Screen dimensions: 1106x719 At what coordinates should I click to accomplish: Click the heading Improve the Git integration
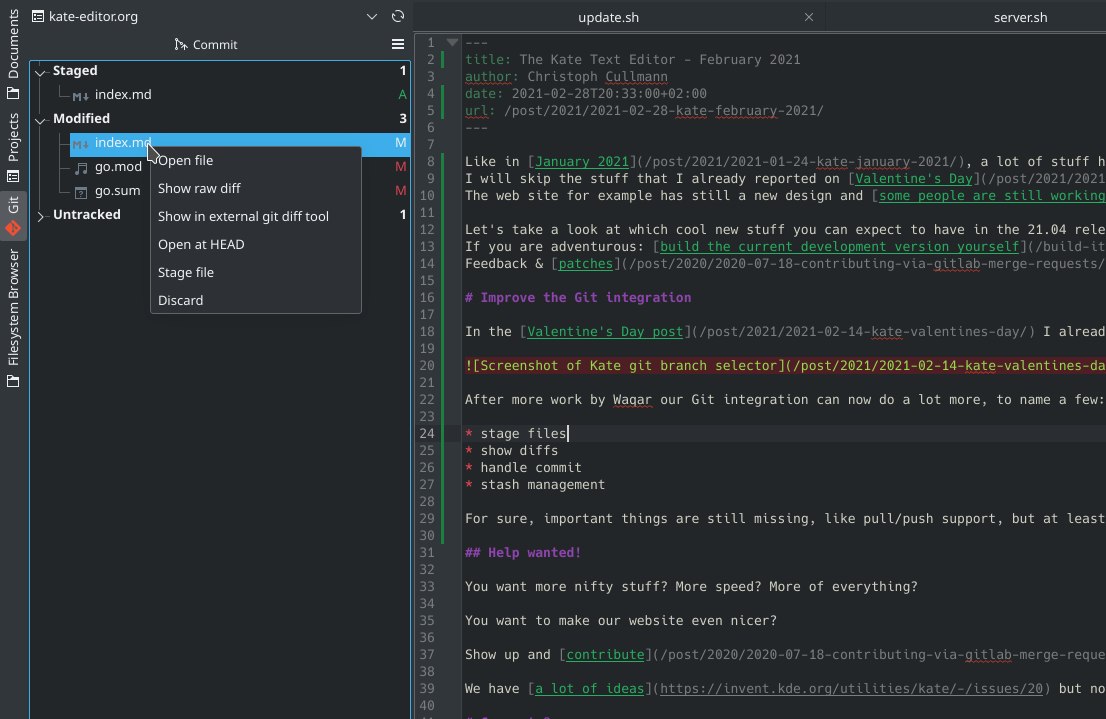[x=578, y=298]
